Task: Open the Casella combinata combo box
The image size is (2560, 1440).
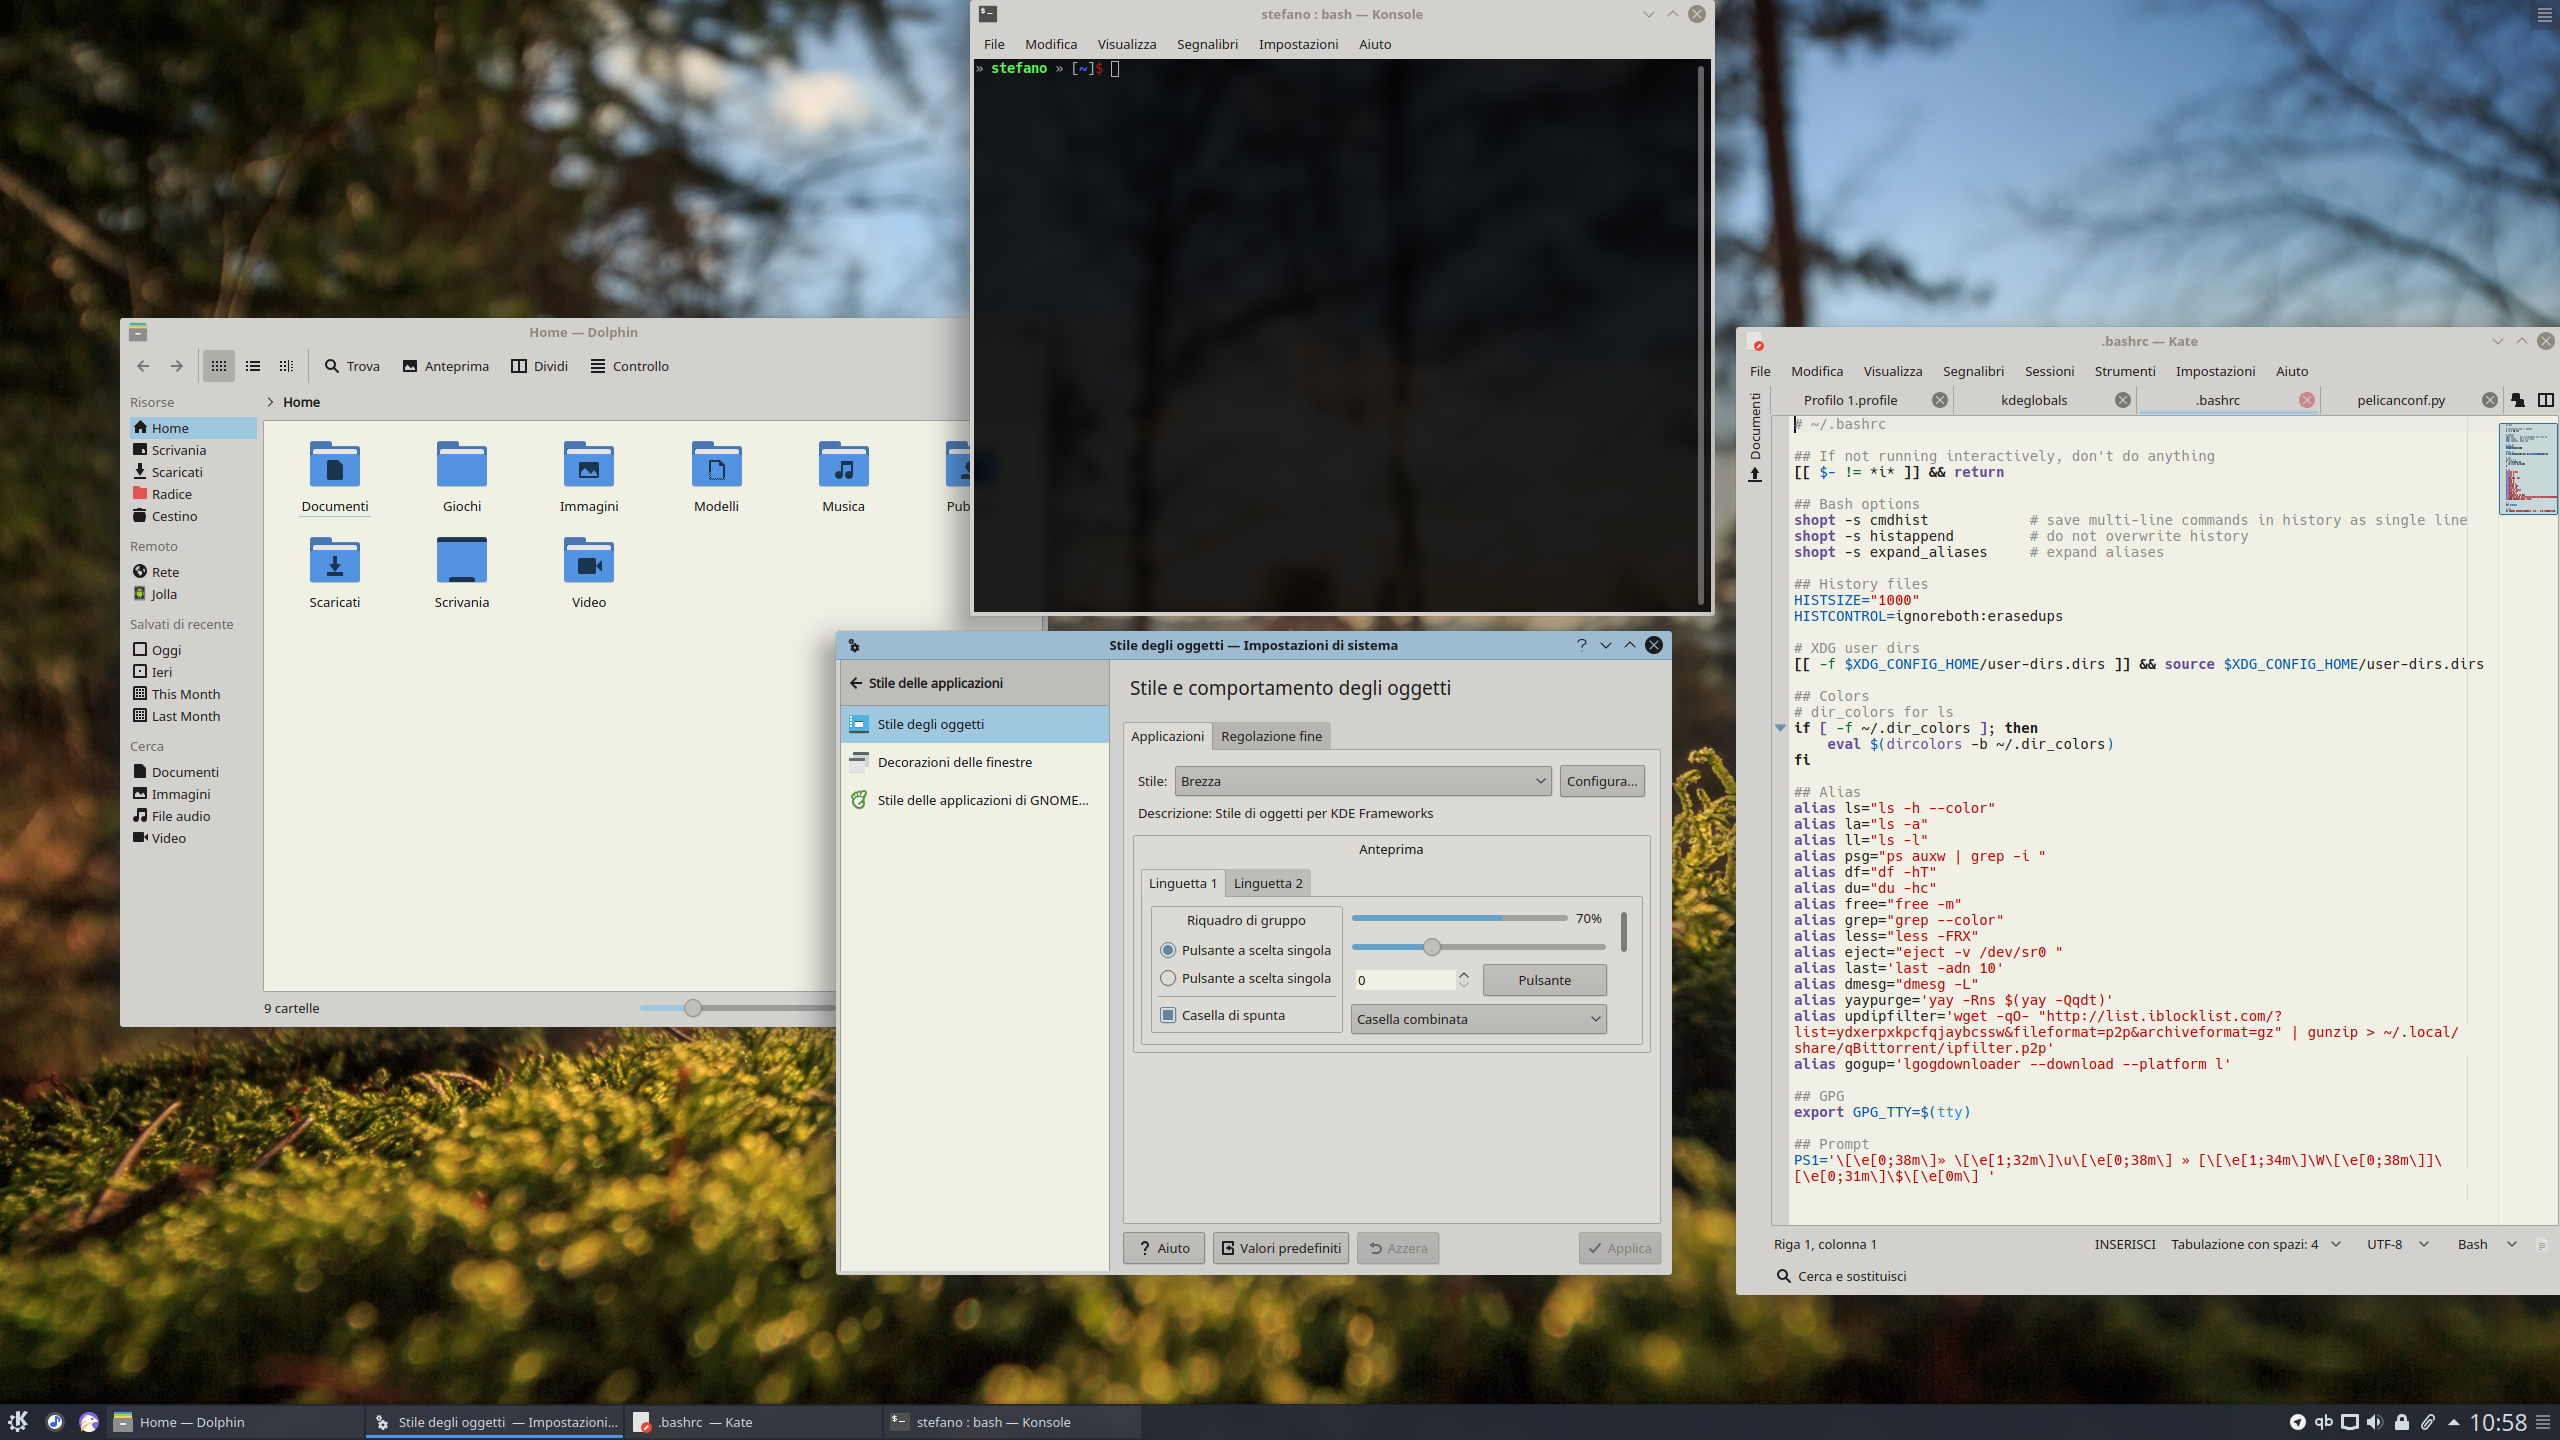Action: coord(1479,1019)
